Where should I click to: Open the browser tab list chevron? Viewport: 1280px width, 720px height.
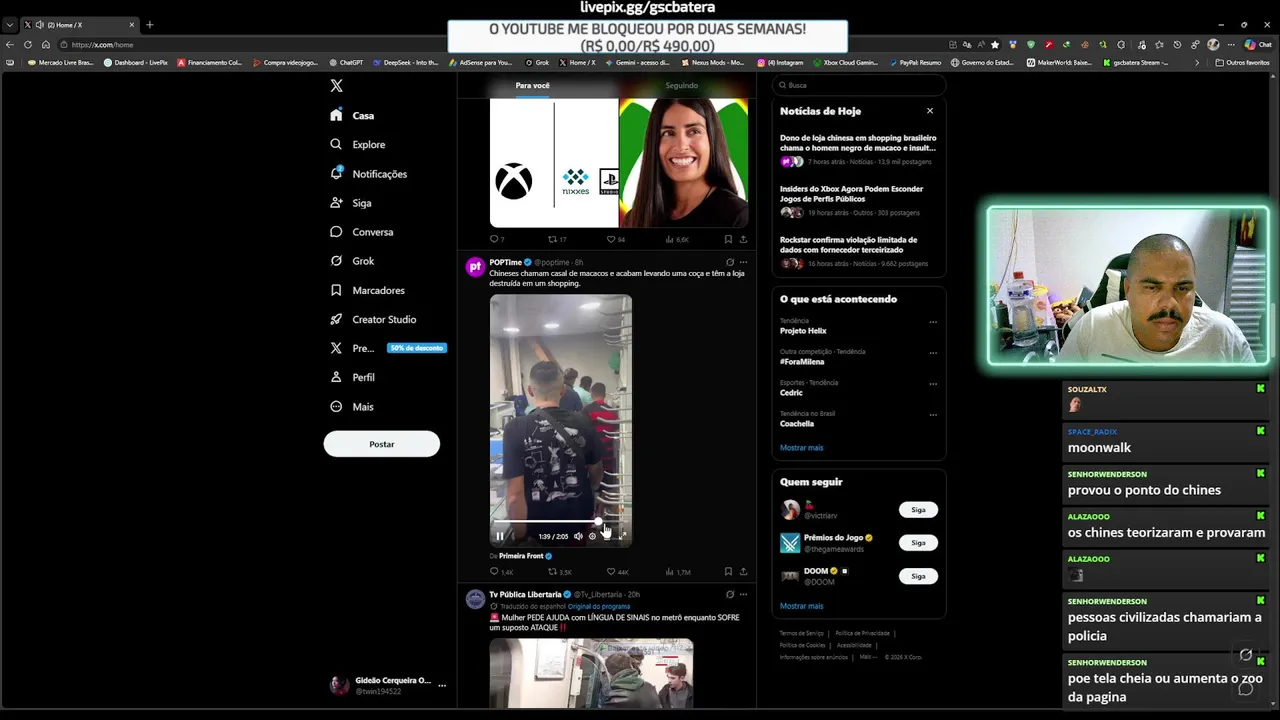click(9, 24)
